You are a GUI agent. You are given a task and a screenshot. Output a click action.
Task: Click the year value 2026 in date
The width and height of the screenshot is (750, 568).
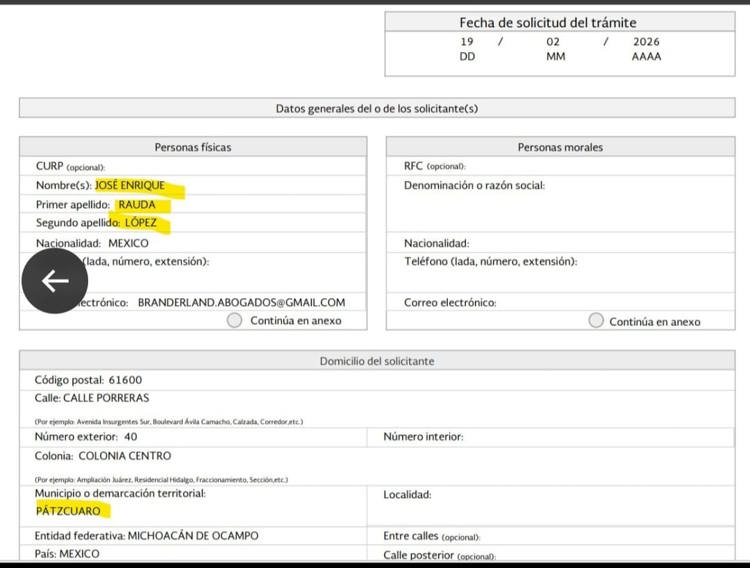coord(646,42)
